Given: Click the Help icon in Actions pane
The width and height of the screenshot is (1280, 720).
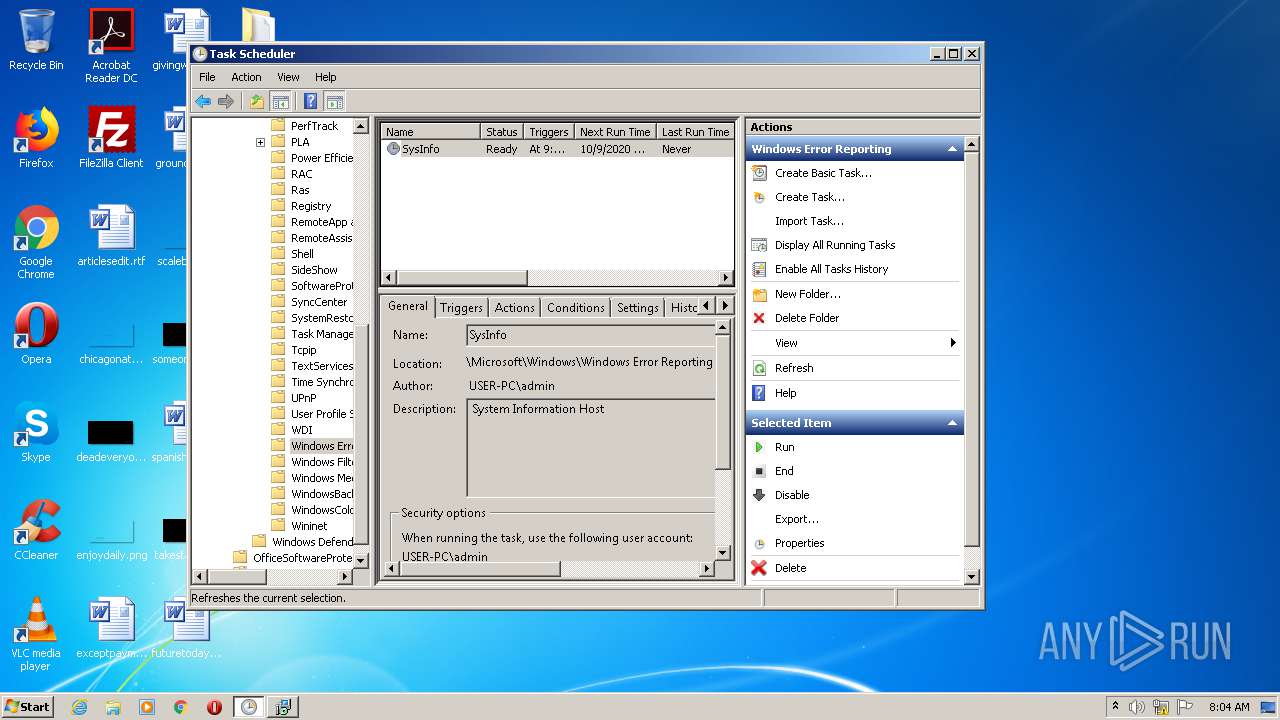Looking at the screenshot, I should pos(759,393).
